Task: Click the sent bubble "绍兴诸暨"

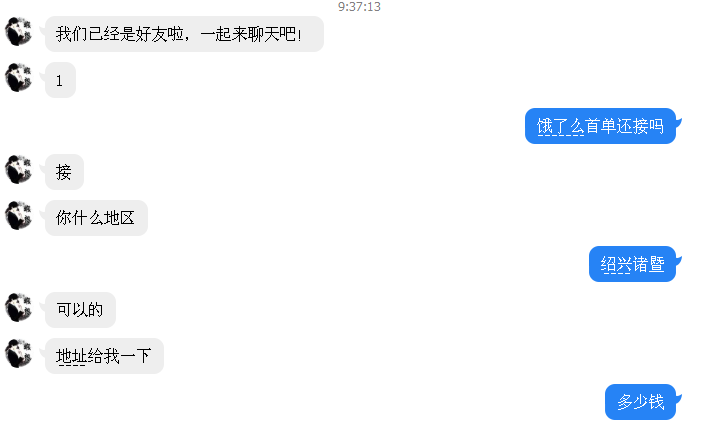Action: point(632,264)
